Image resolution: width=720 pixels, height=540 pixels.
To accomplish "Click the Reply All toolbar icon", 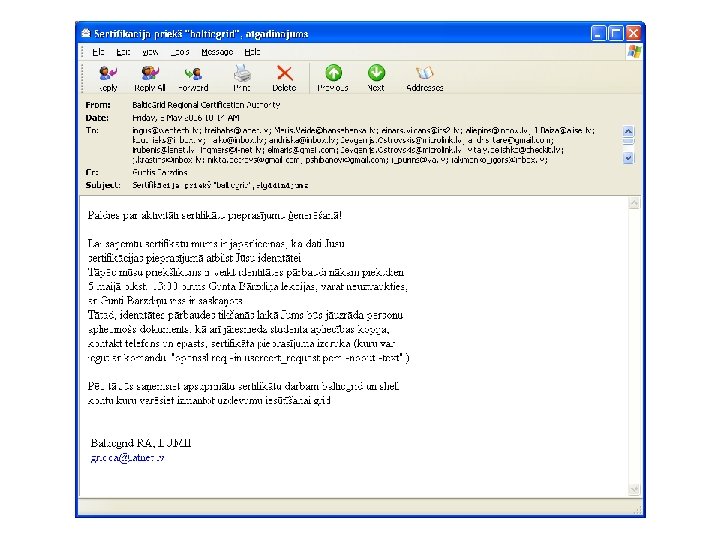I will (x=150, y=78).
